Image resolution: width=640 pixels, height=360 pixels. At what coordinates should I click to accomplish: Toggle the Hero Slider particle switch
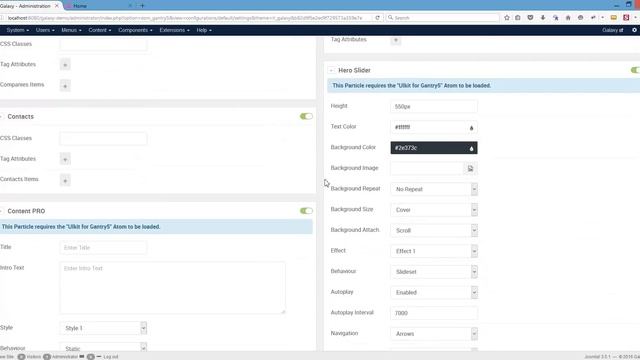click(635, 70)
